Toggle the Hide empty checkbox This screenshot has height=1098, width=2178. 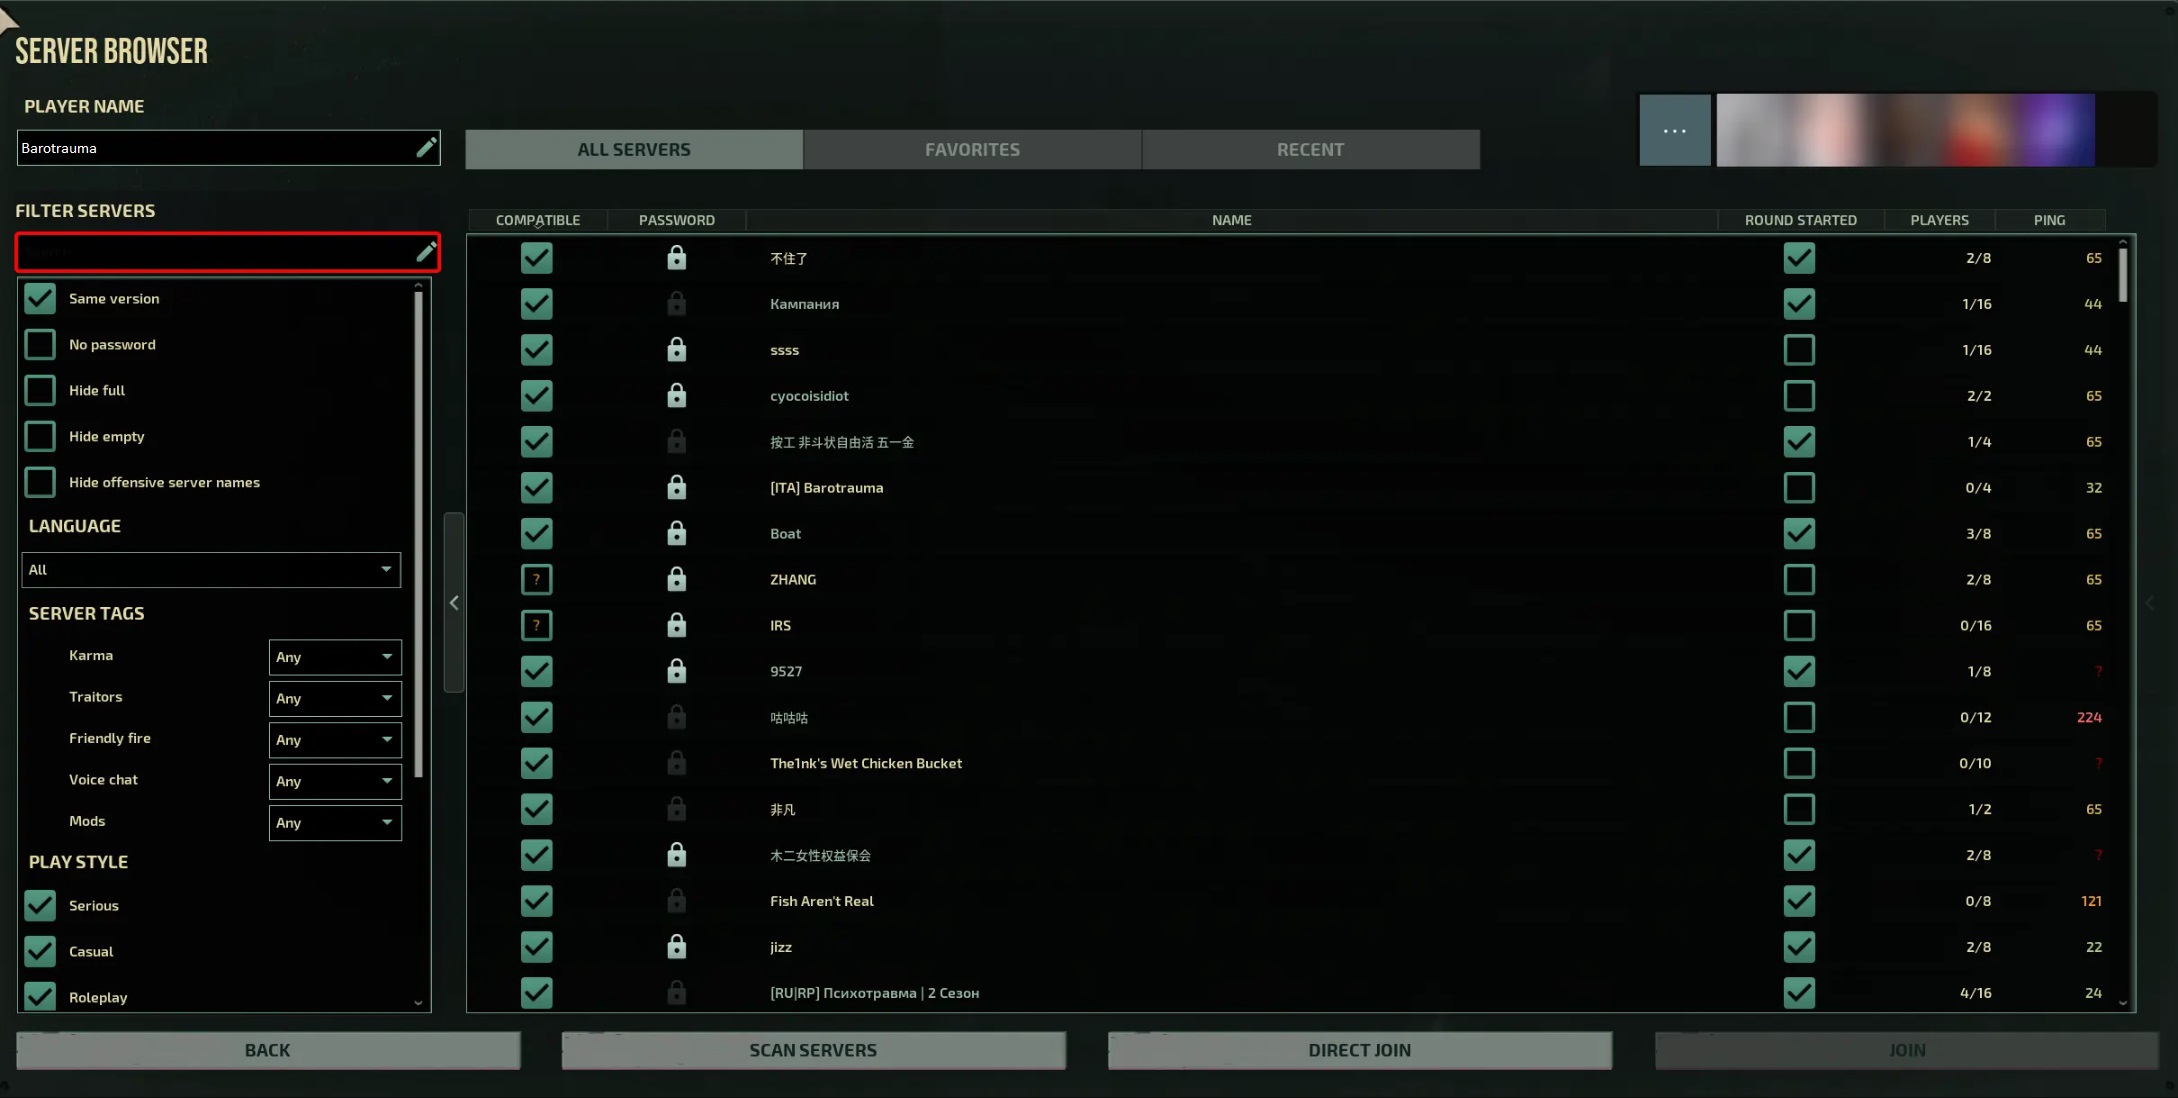pos(40,436)
